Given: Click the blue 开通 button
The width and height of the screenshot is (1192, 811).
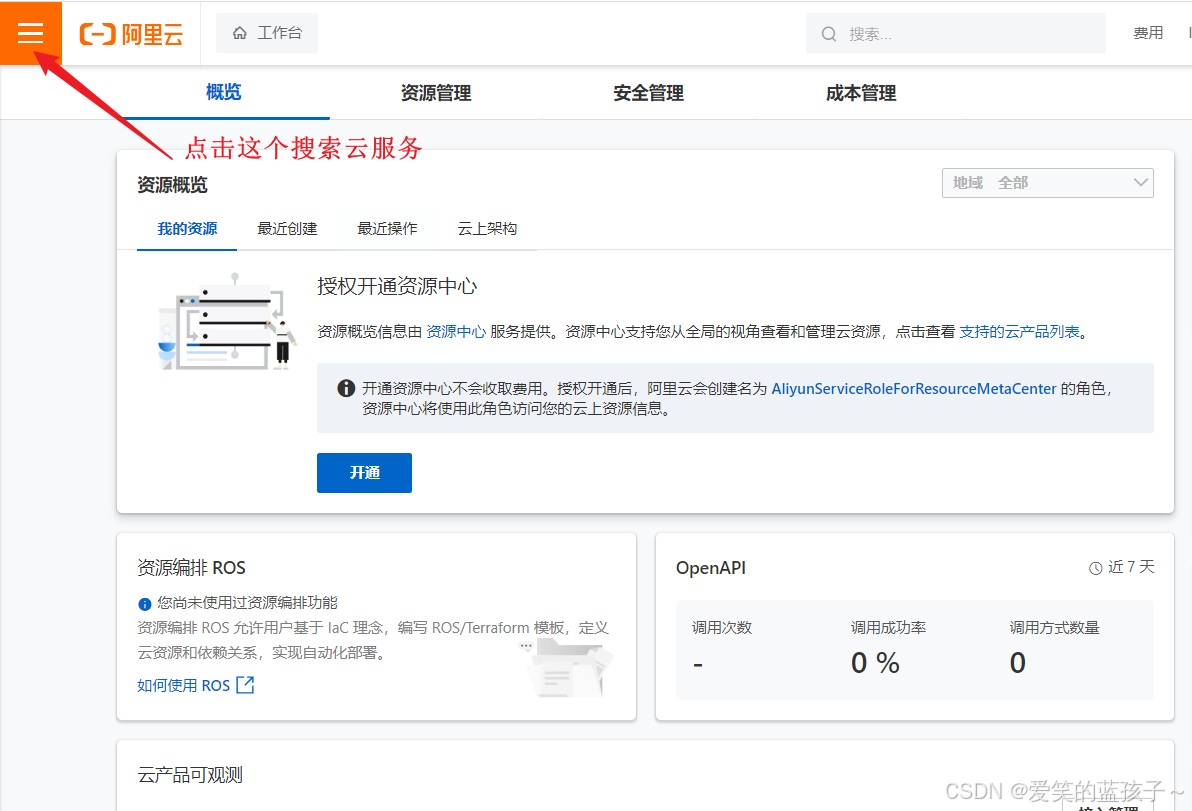Looking at the screenshot, I should (x=364, y=472).
